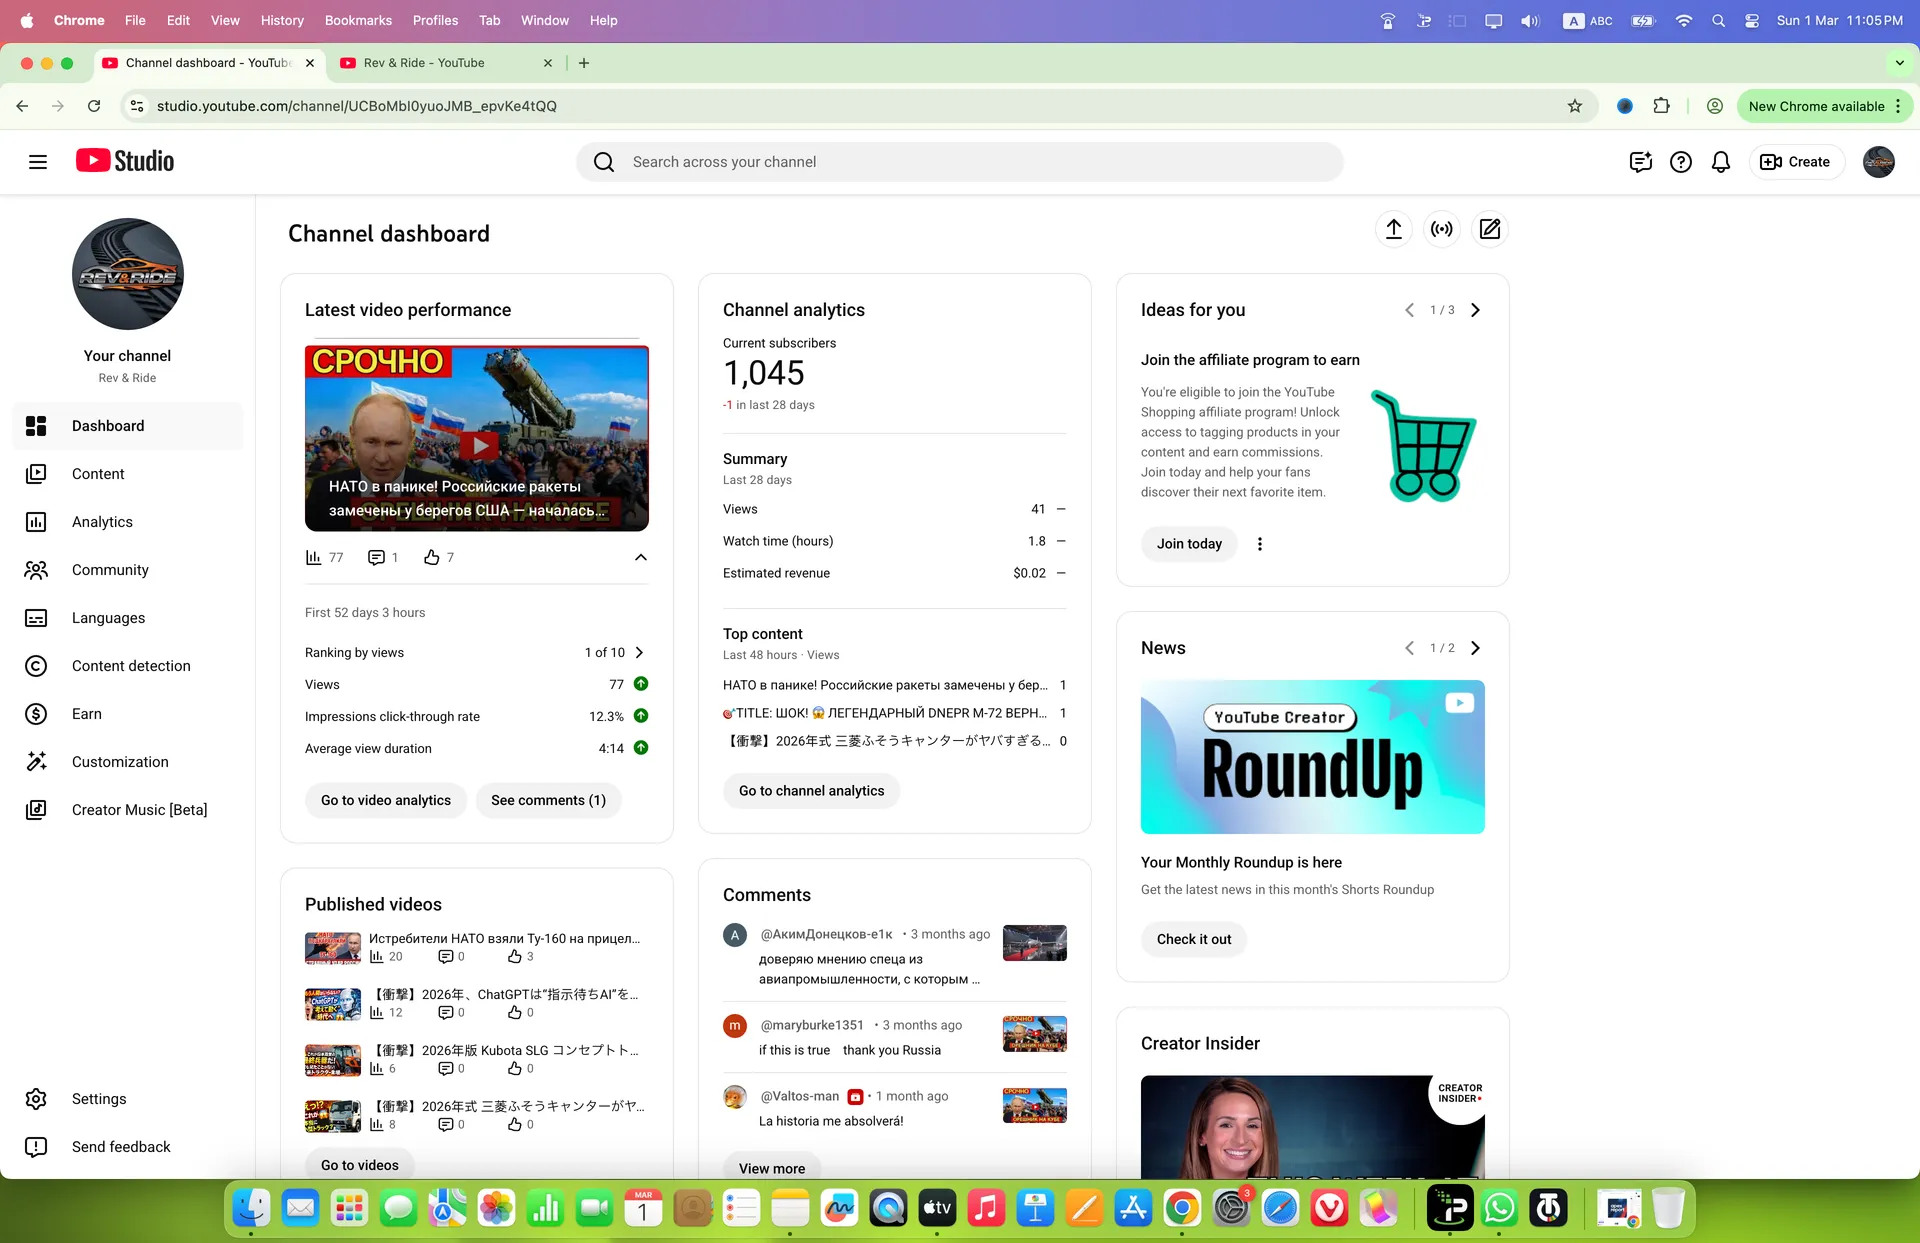Open the Chrome Extensions puzzle icon
The image size is (1920, 1243).
1662,106
